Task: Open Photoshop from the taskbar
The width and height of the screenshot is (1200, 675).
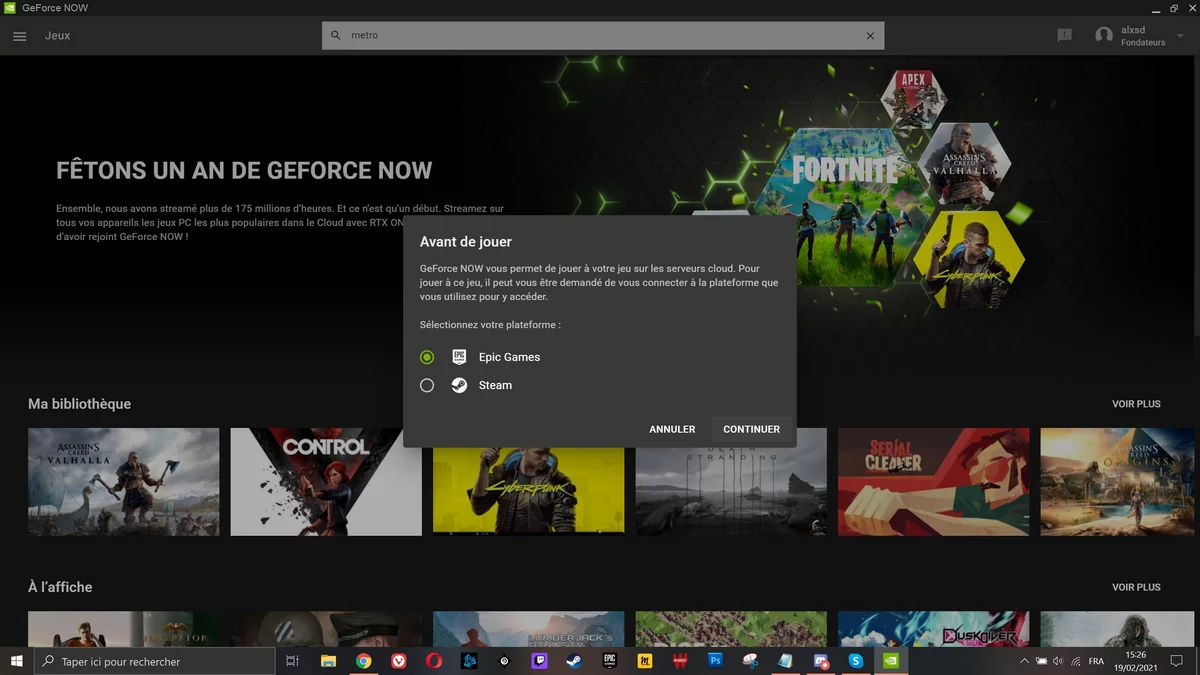Action: (715, 661)
